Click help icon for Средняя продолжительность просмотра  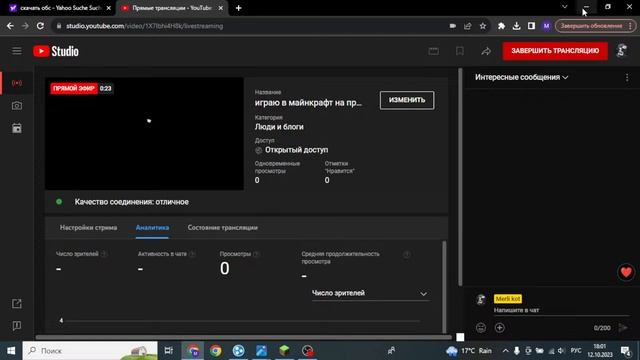(x=407, y=255)
